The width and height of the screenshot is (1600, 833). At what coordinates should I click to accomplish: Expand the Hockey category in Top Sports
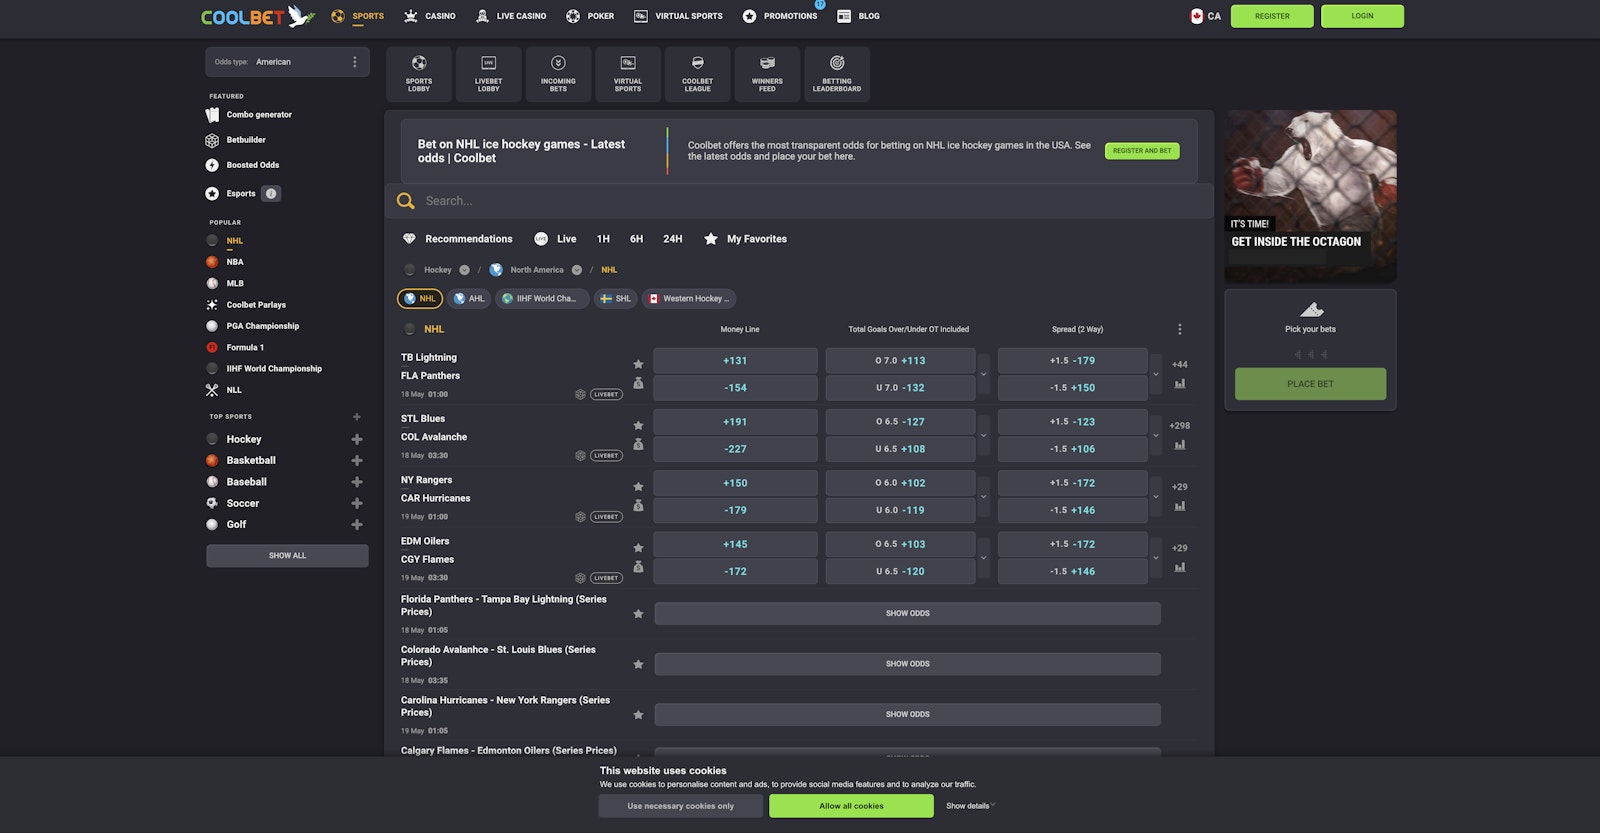pos(357,439)
